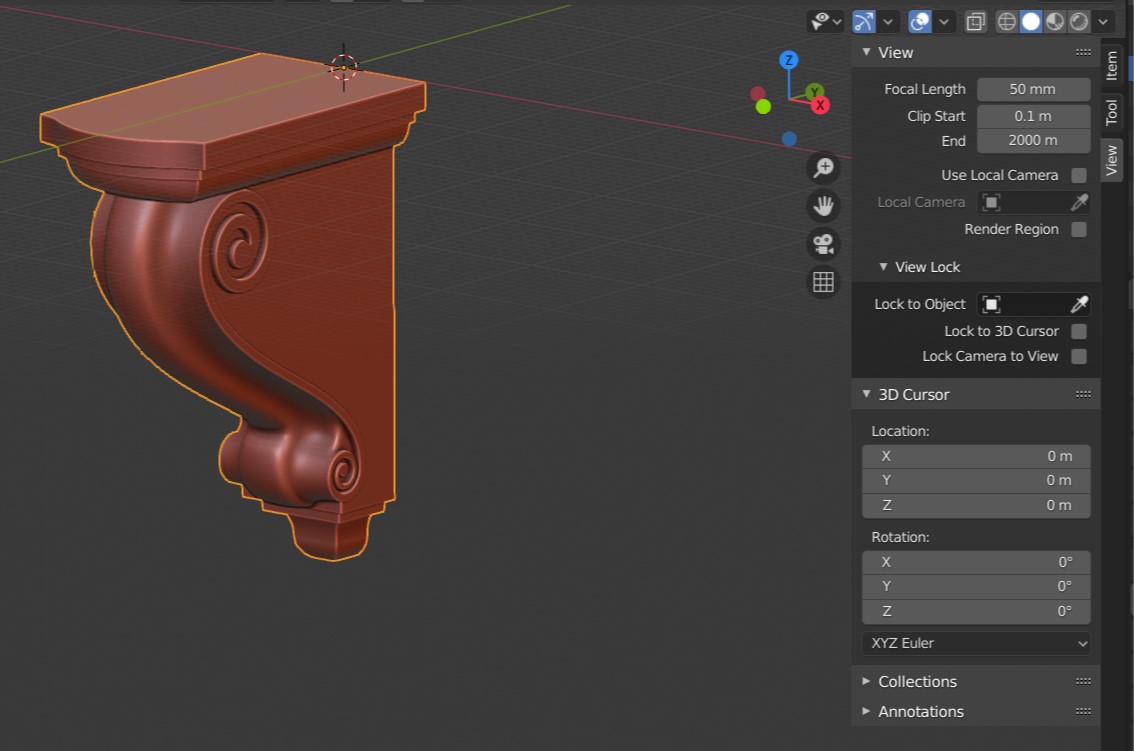Click the cursor Rotation Z field
This screenshot has width=1134, height=751.
coord(976,611)
